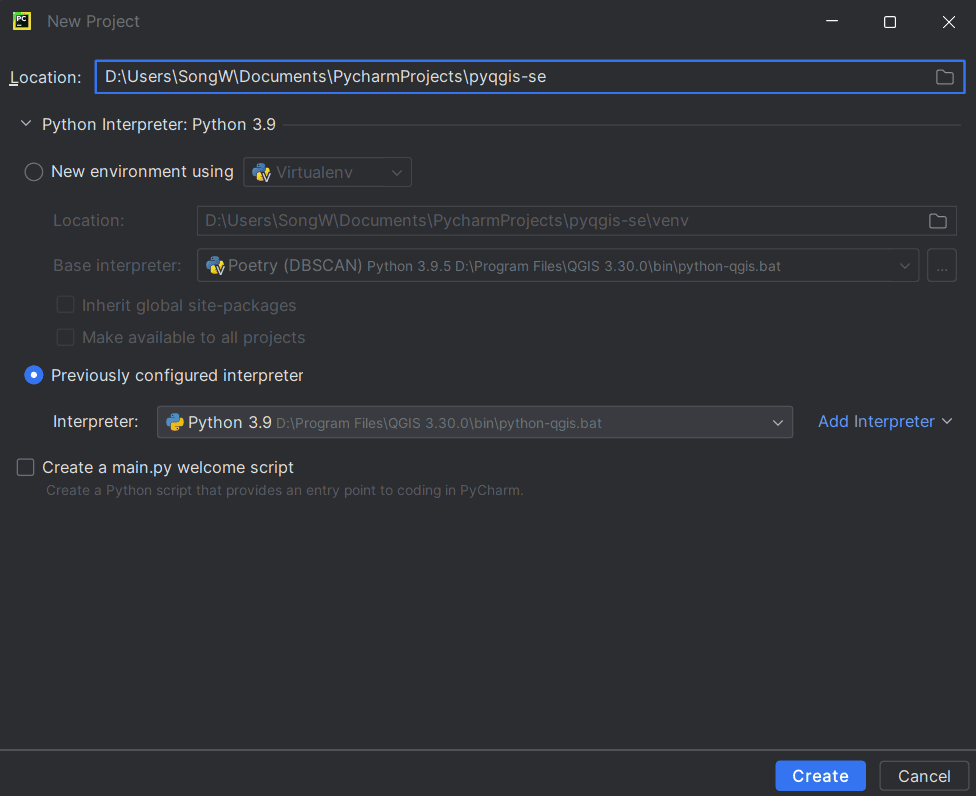
Task: Click Python logo in Interpreter combo box
Action: pyautogui.click(x=175, y=423)
